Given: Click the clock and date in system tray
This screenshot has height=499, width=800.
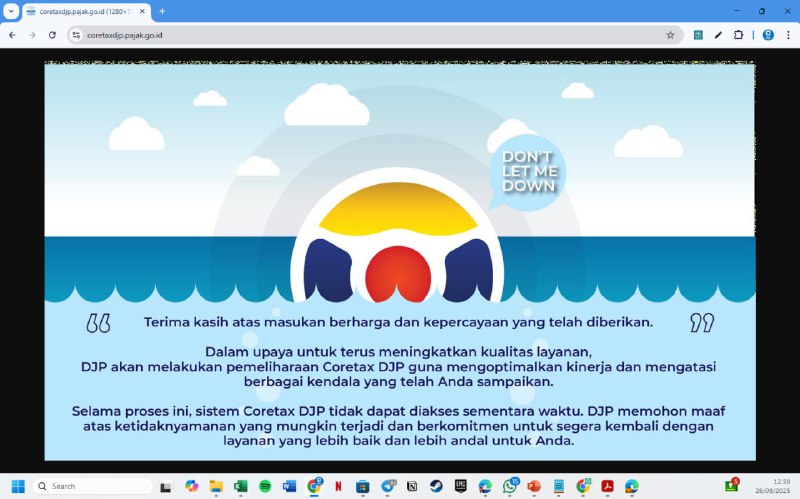Looking at the screenshot, I should 781,486.
